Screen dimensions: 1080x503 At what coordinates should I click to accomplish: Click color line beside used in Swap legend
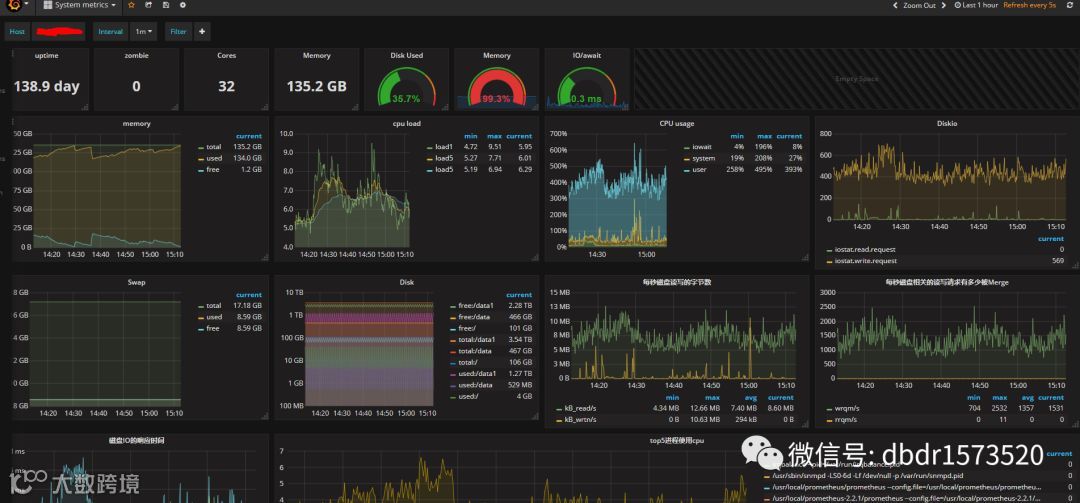coord(200,317)
